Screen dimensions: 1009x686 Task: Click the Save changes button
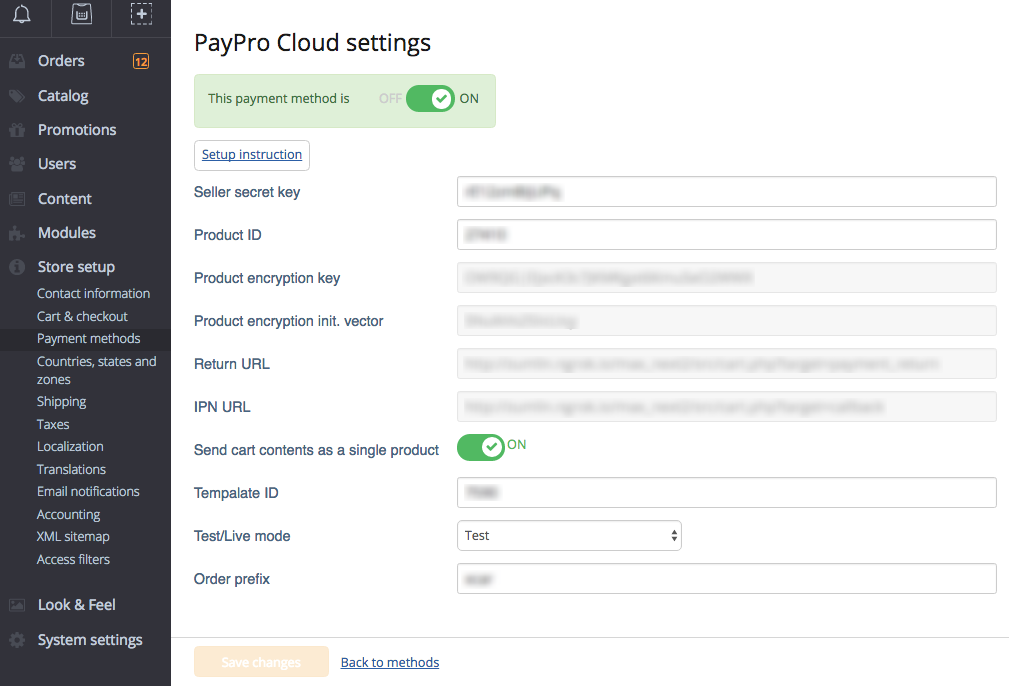coord(261,662)
